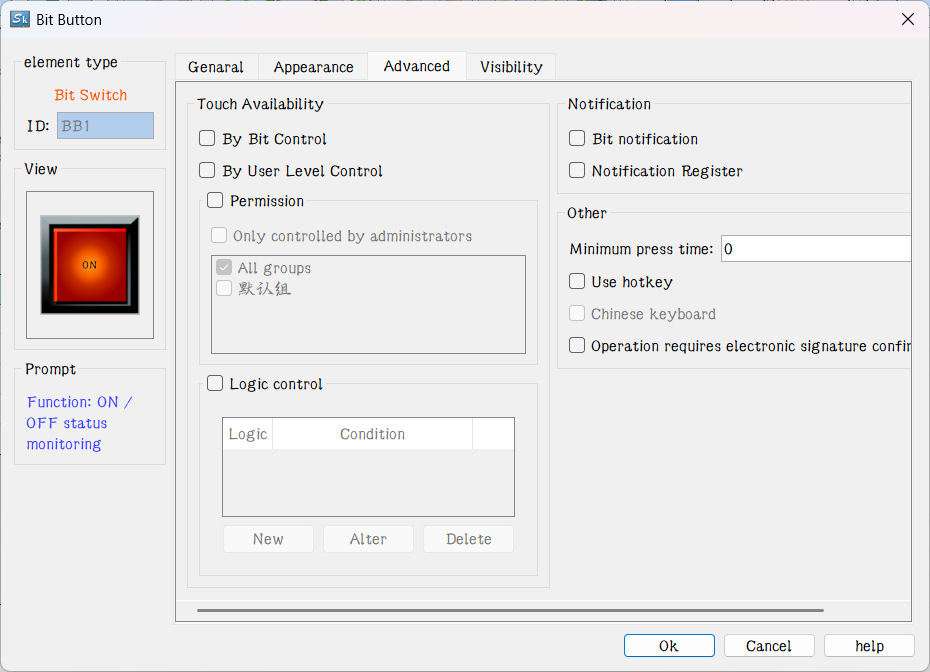The image size is (930, 672).
Task: Check the Permission option
Action: (x=215, y=201)
